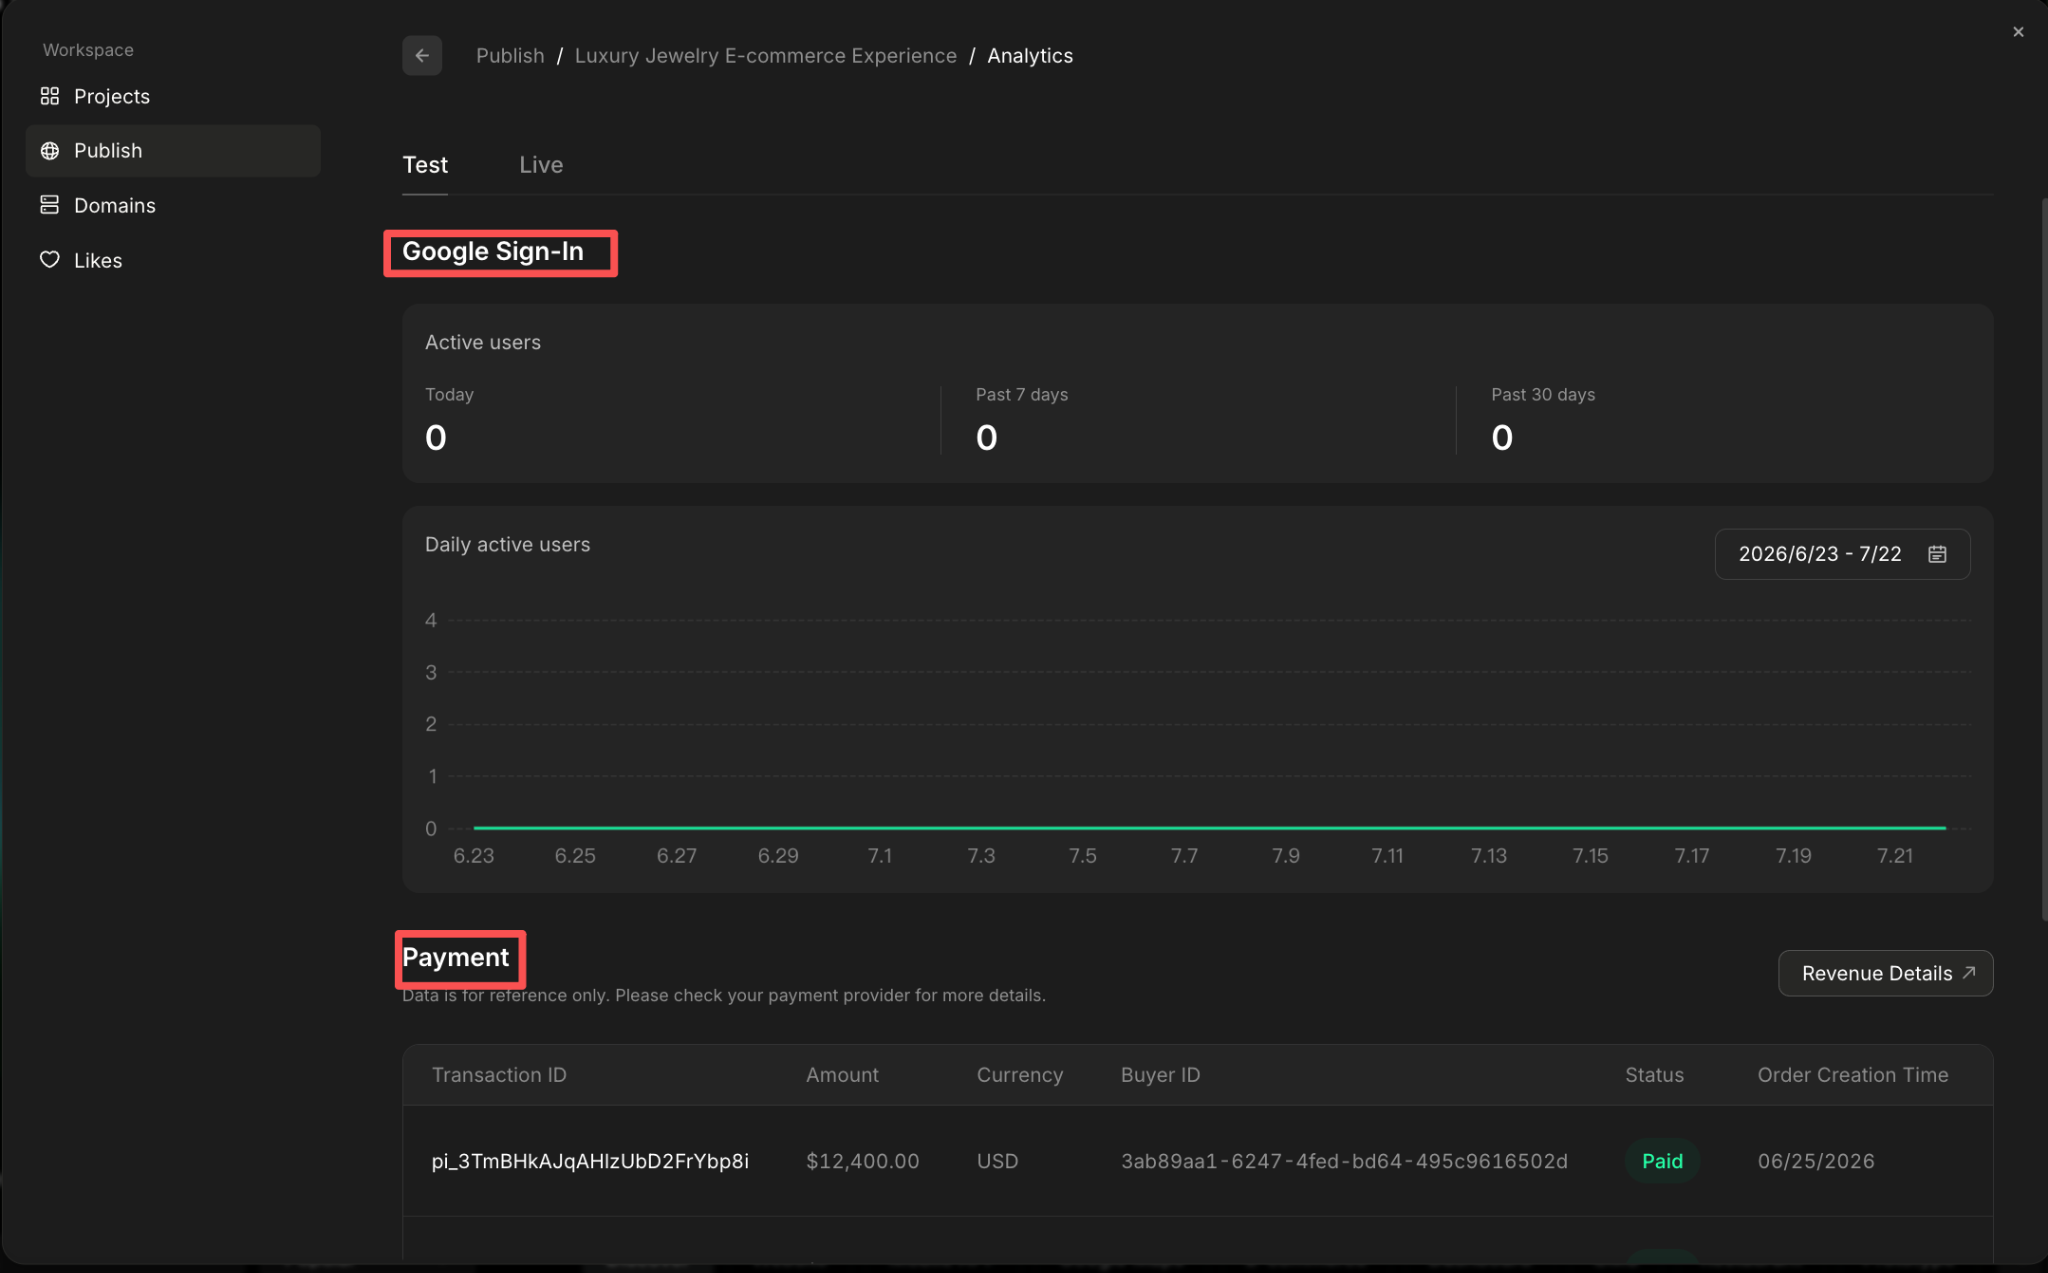This screenshot has width=2048, height=1273.
Task: Click the $12,400.00 amount cell
Action: click(863, 1161)
